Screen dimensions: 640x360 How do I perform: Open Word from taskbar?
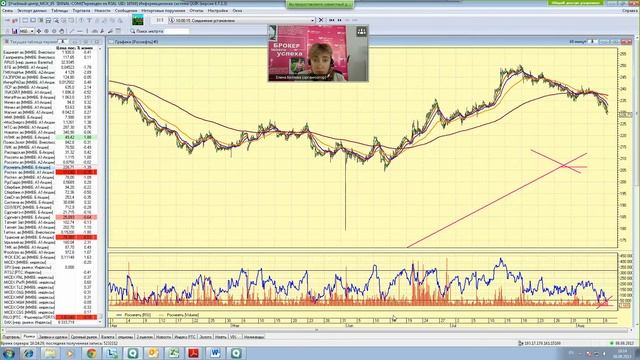[x=216, y=353]
